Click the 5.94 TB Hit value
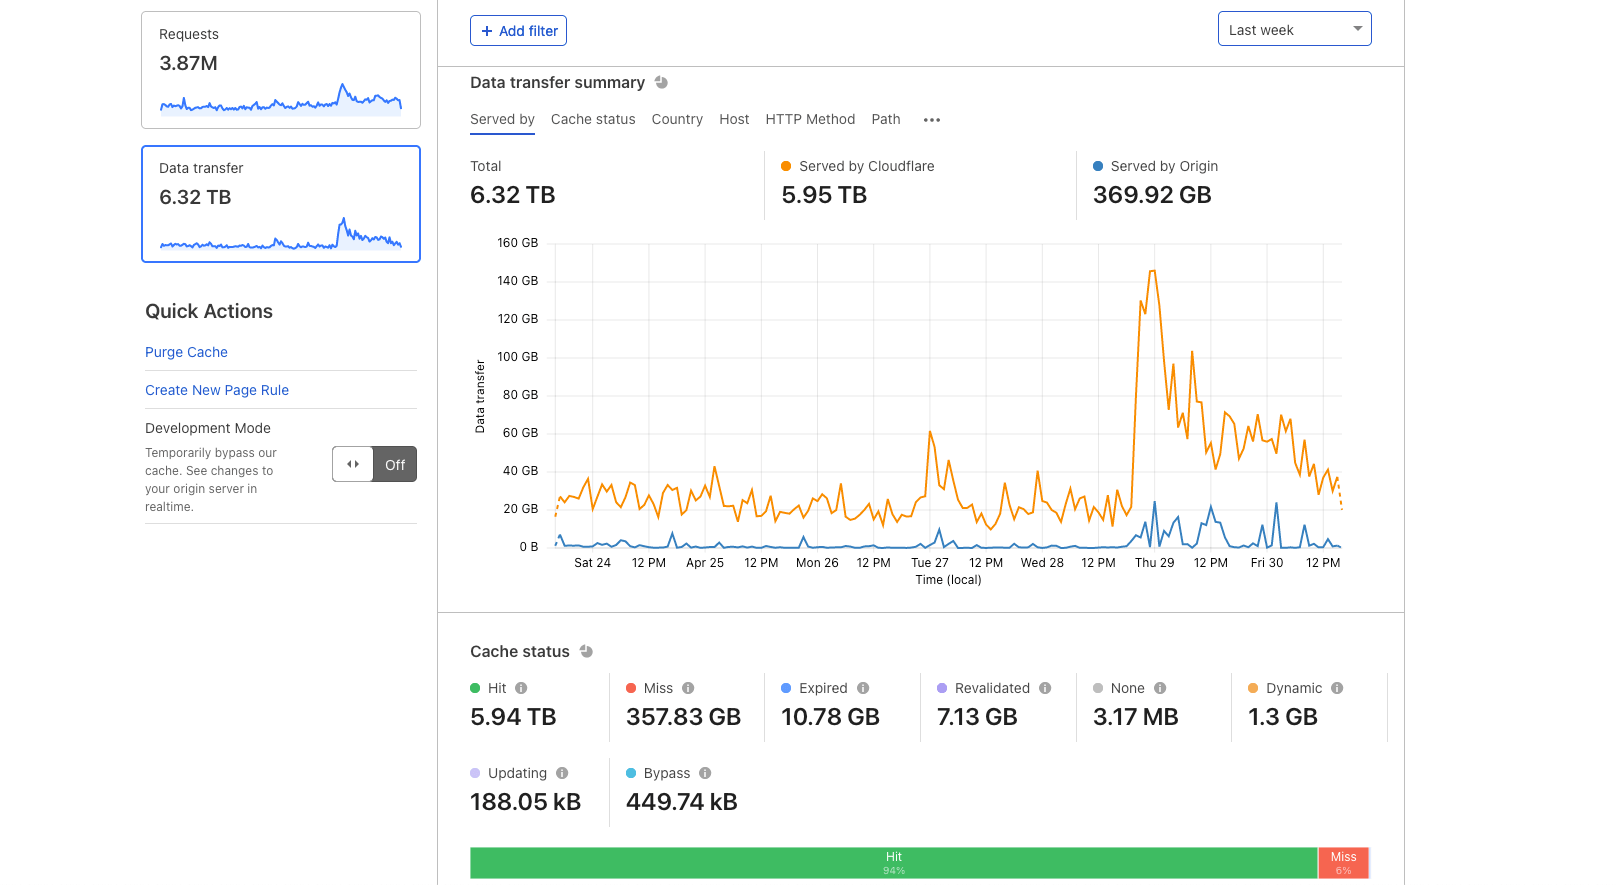 point(513,717)
